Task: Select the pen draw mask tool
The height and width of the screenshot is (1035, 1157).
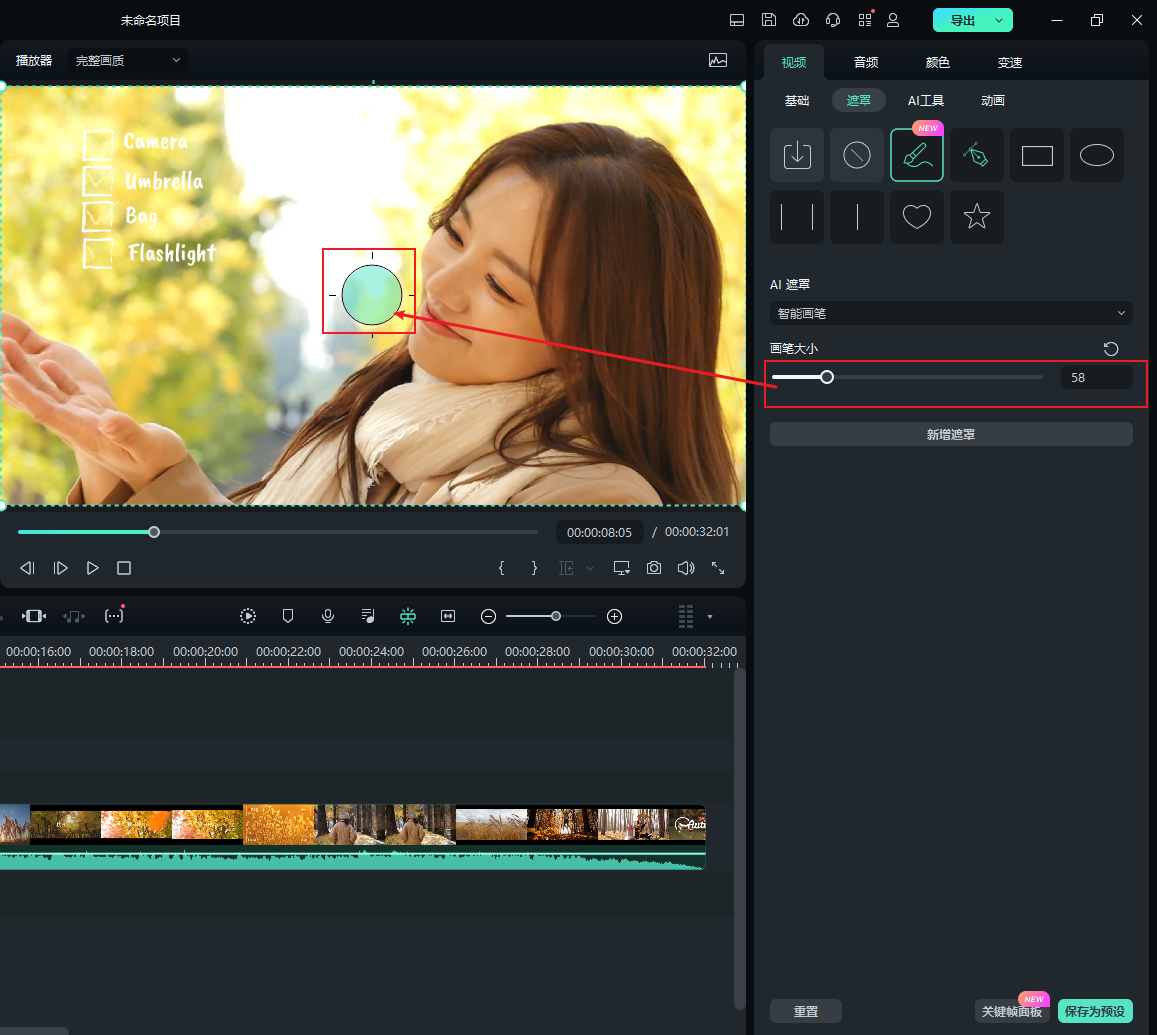Action: pyautogui.click(x=976, y=155)
